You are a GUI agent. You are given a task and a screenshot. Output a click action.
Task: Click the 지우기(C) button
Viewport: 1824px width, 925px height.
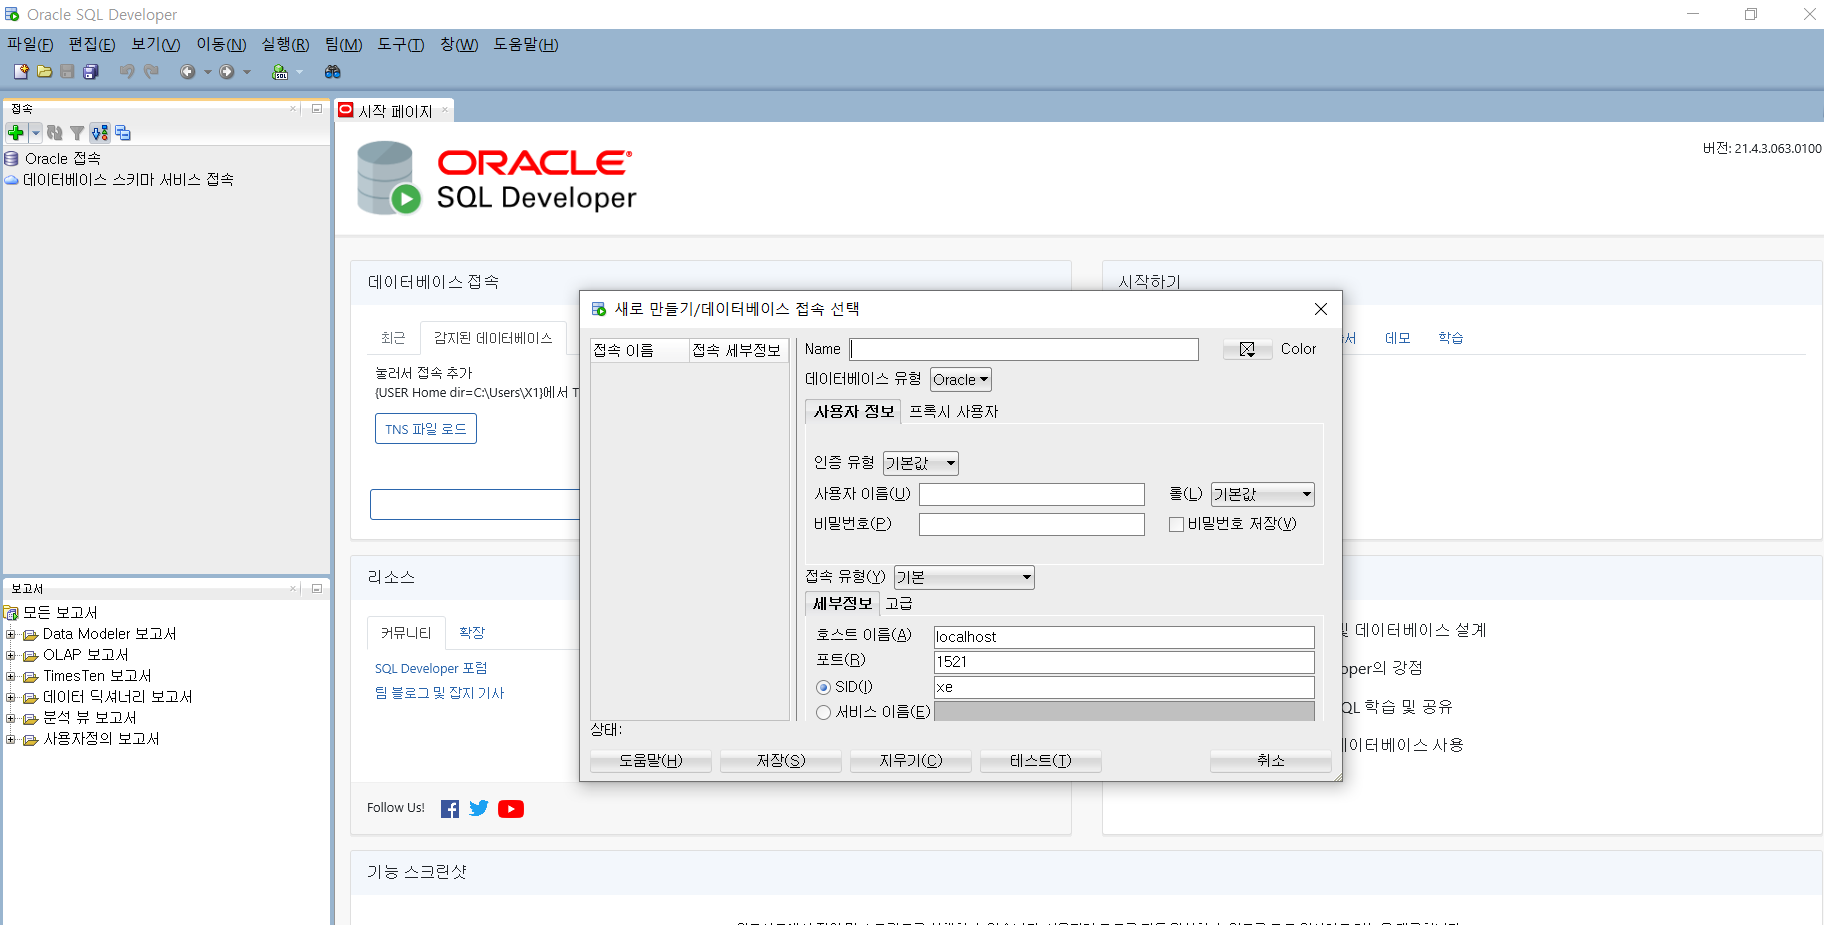(x=911, y=761)
